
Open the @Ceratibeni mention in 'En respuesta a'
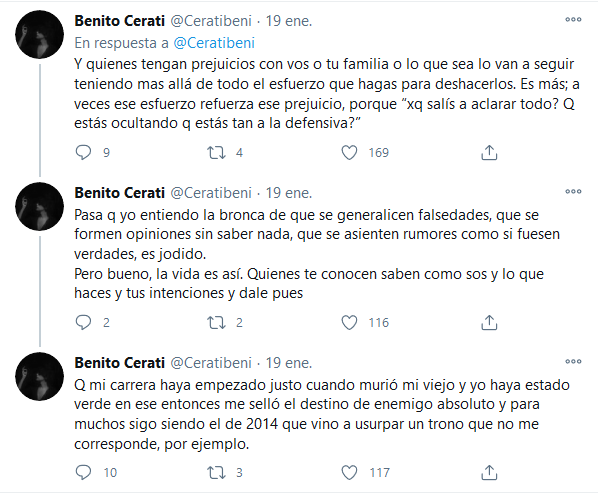coord(214,43)
